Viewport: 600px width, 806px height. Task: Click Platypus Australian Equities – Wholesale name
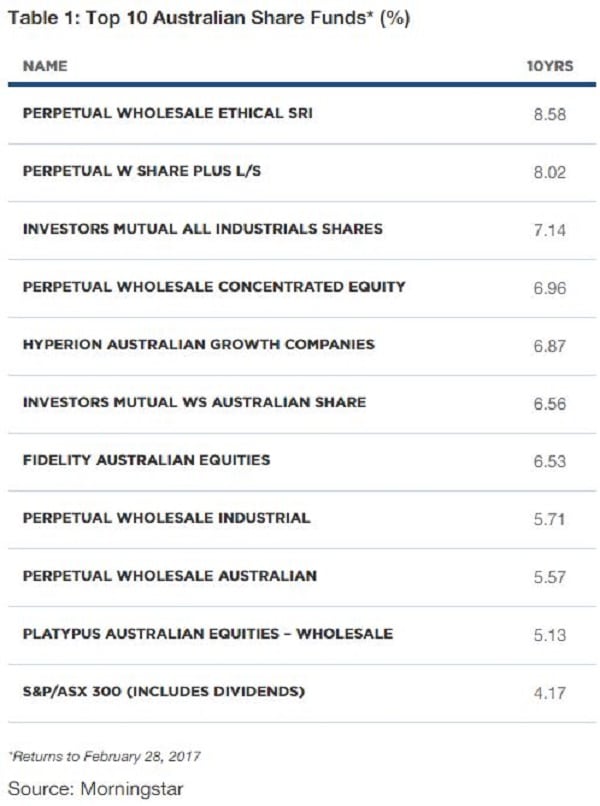click(x=207, y=633)
